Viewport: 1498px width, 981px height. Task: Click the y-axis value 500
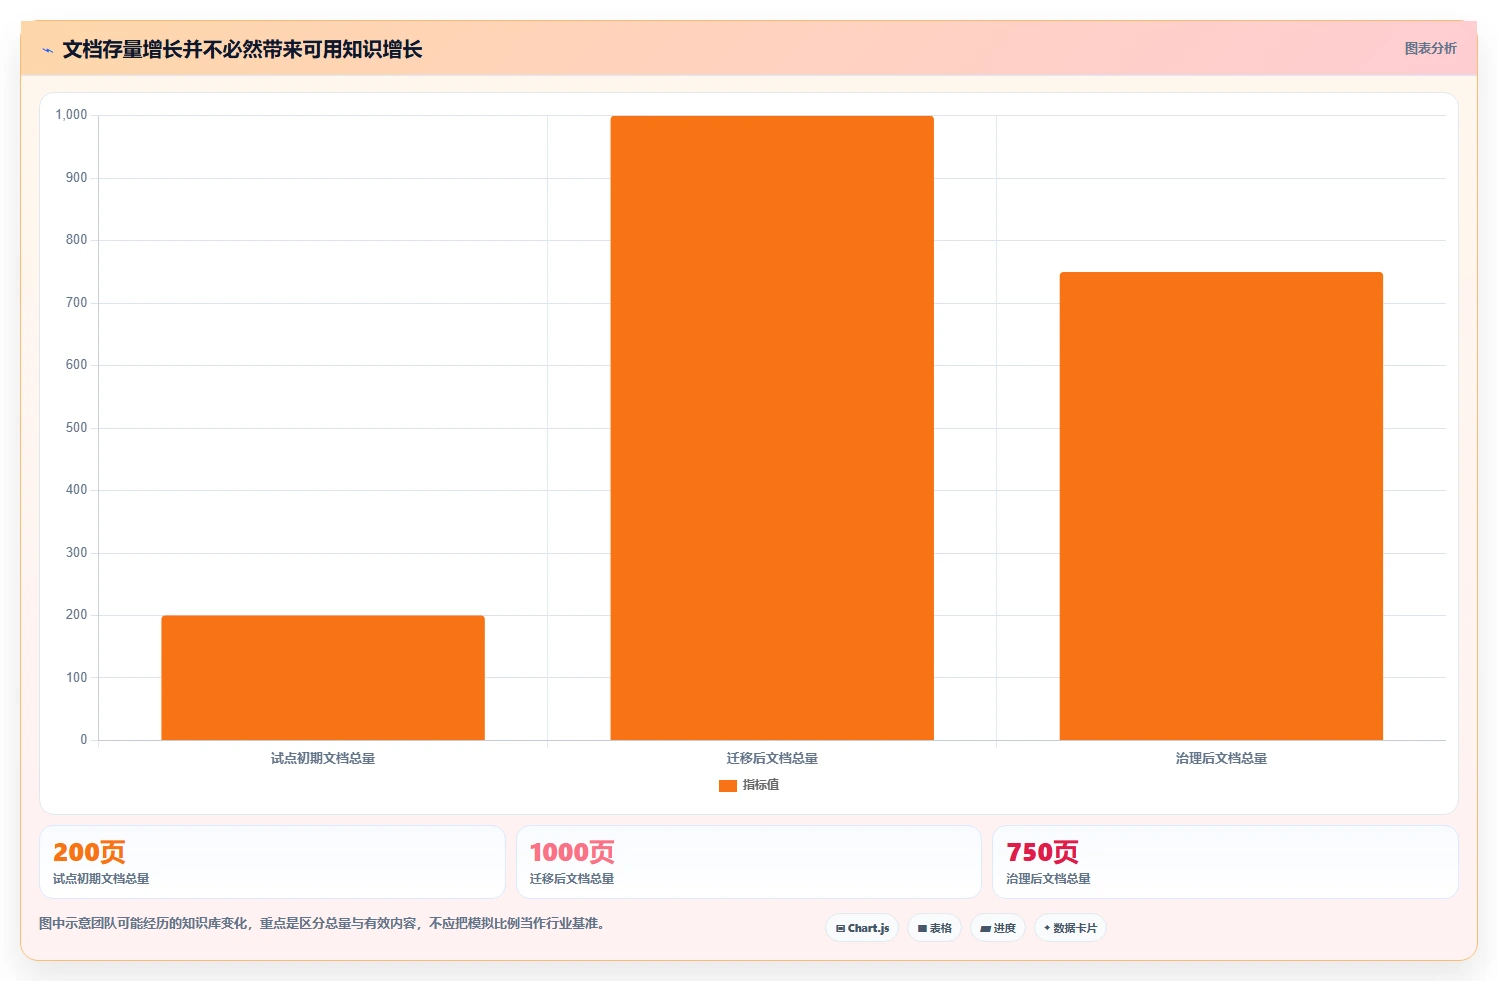76,428
